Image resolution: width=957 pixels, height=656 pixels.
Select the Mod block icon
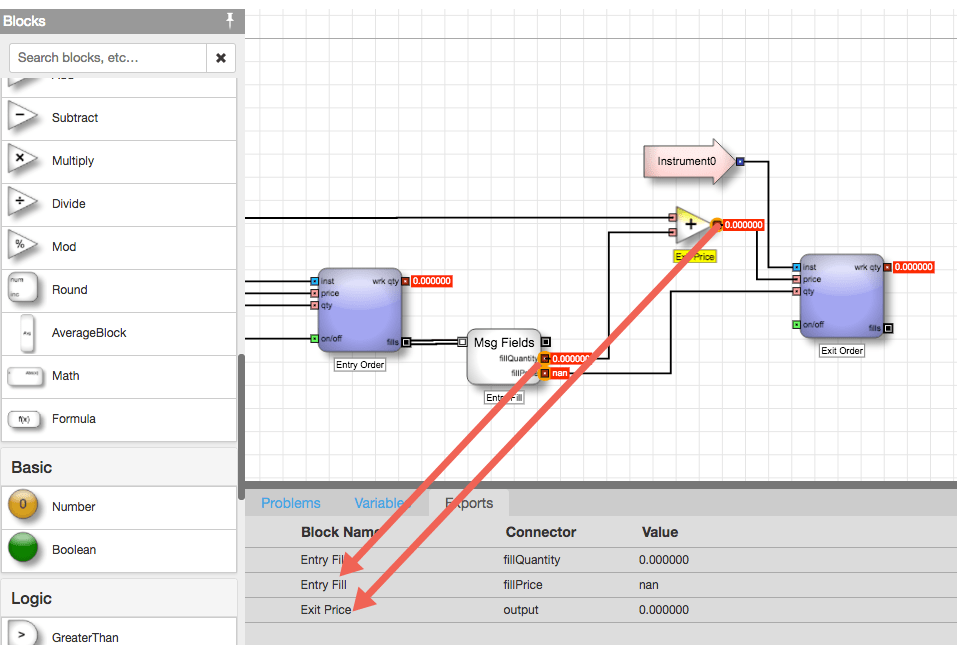[22, 245]
